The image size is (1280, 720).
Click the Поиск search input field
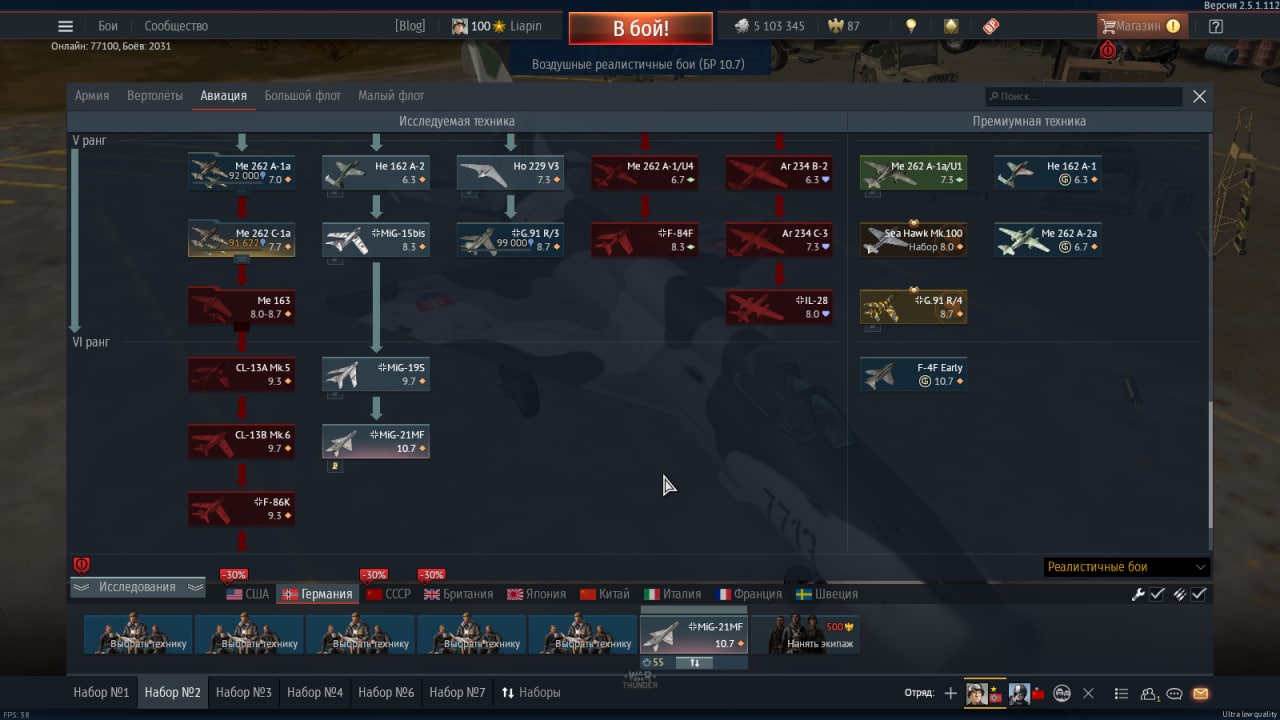point(1083,97)
